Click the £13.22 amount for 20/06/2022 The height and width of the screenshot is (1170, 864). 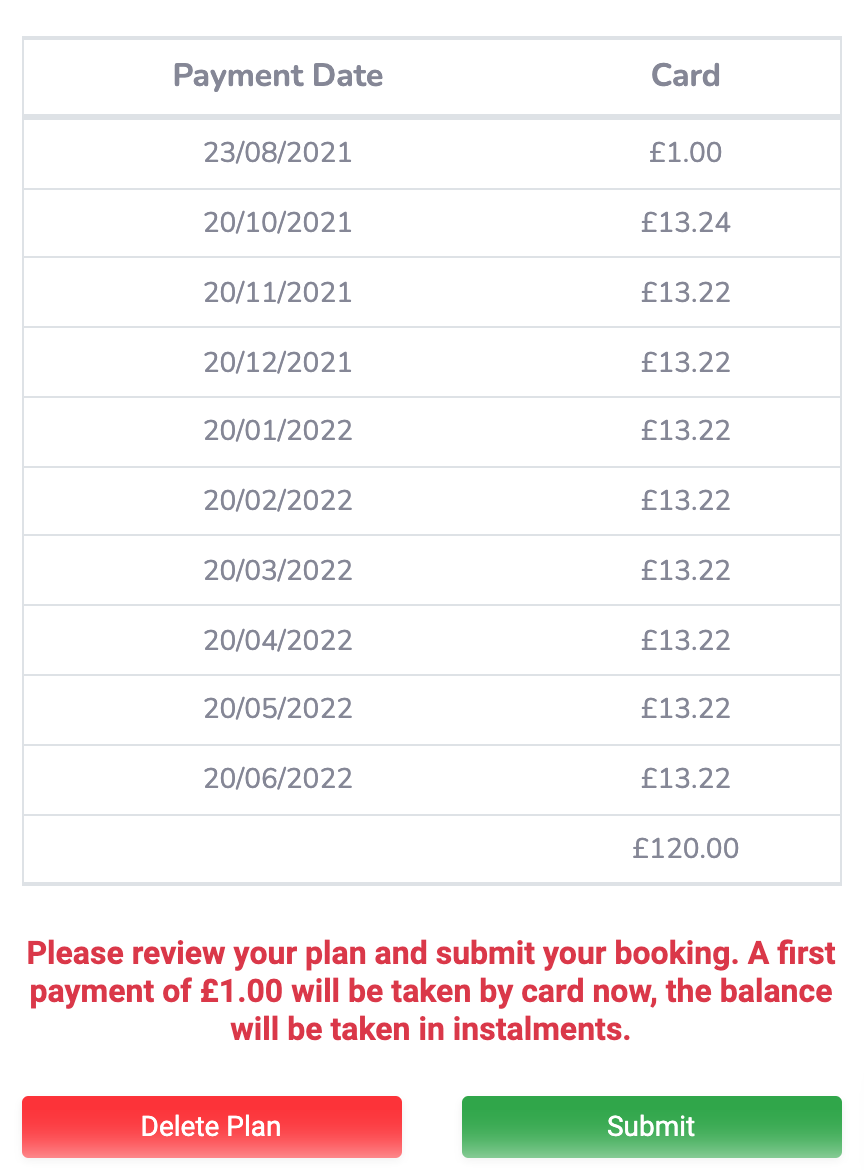[x=686, y=778]
